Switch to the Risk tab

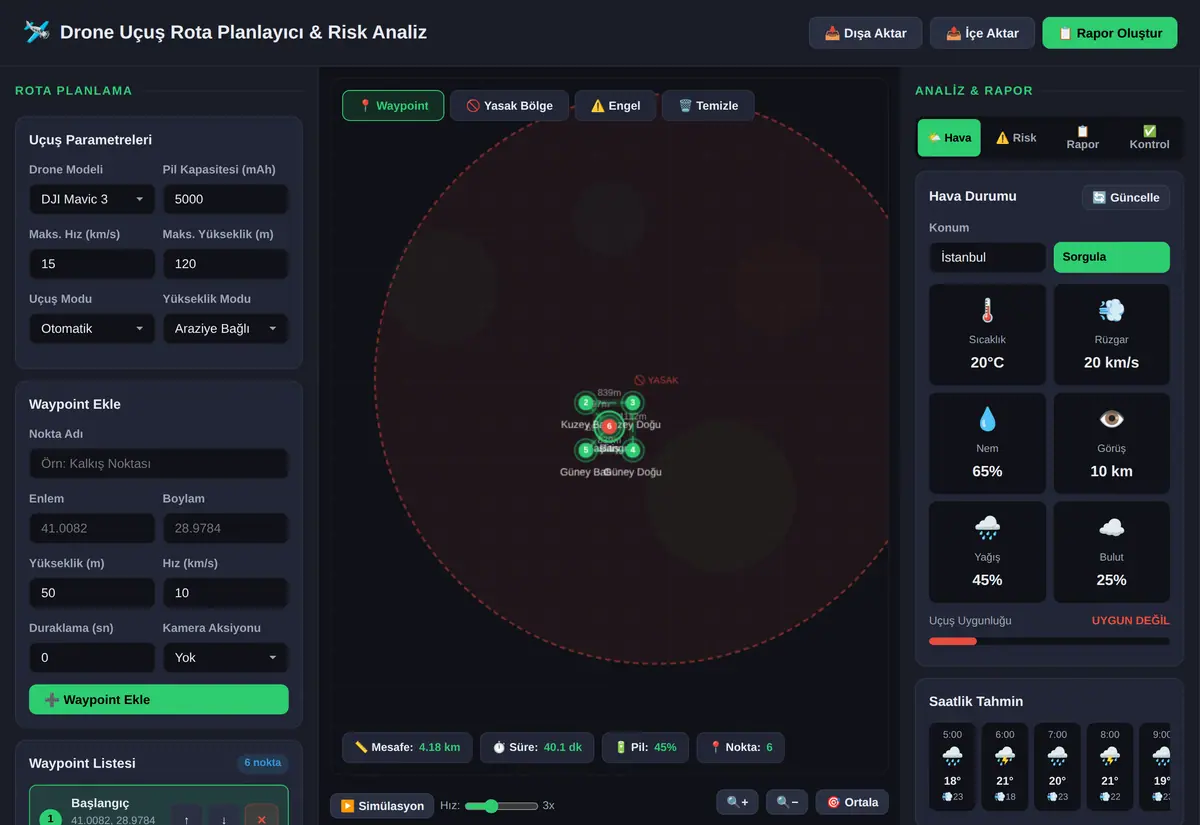pos(1016,138)
